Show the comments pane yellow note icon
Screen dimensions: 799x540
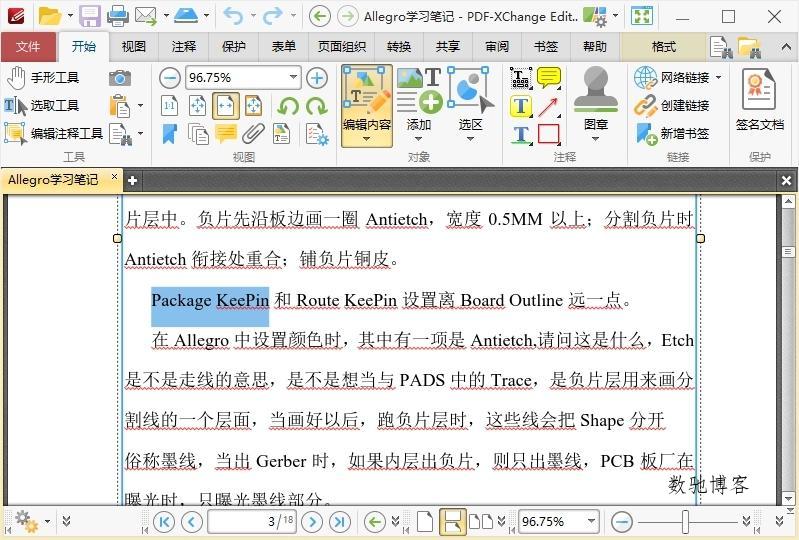[226, 134]
